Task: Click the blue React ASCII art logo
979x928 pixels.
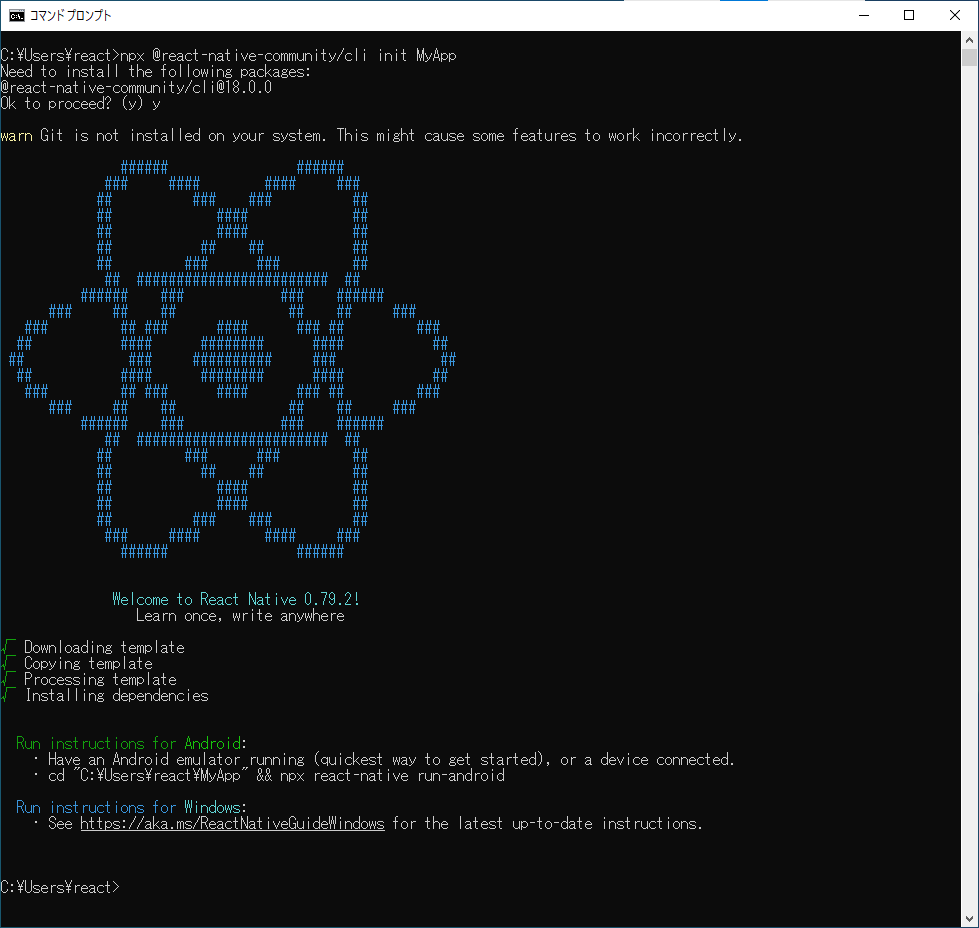Action: [x=232, y=359]
